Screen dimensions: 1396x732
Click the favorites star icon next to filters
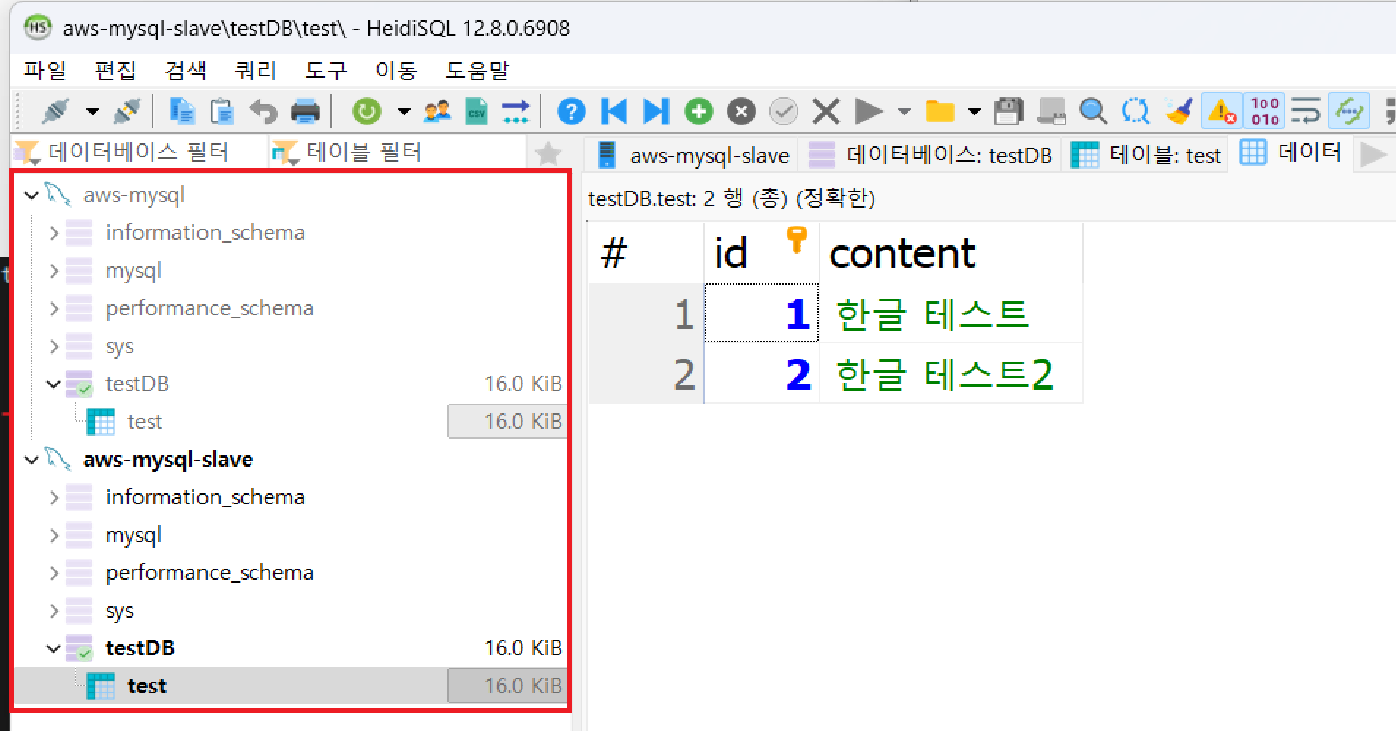[x=548, y=153]
